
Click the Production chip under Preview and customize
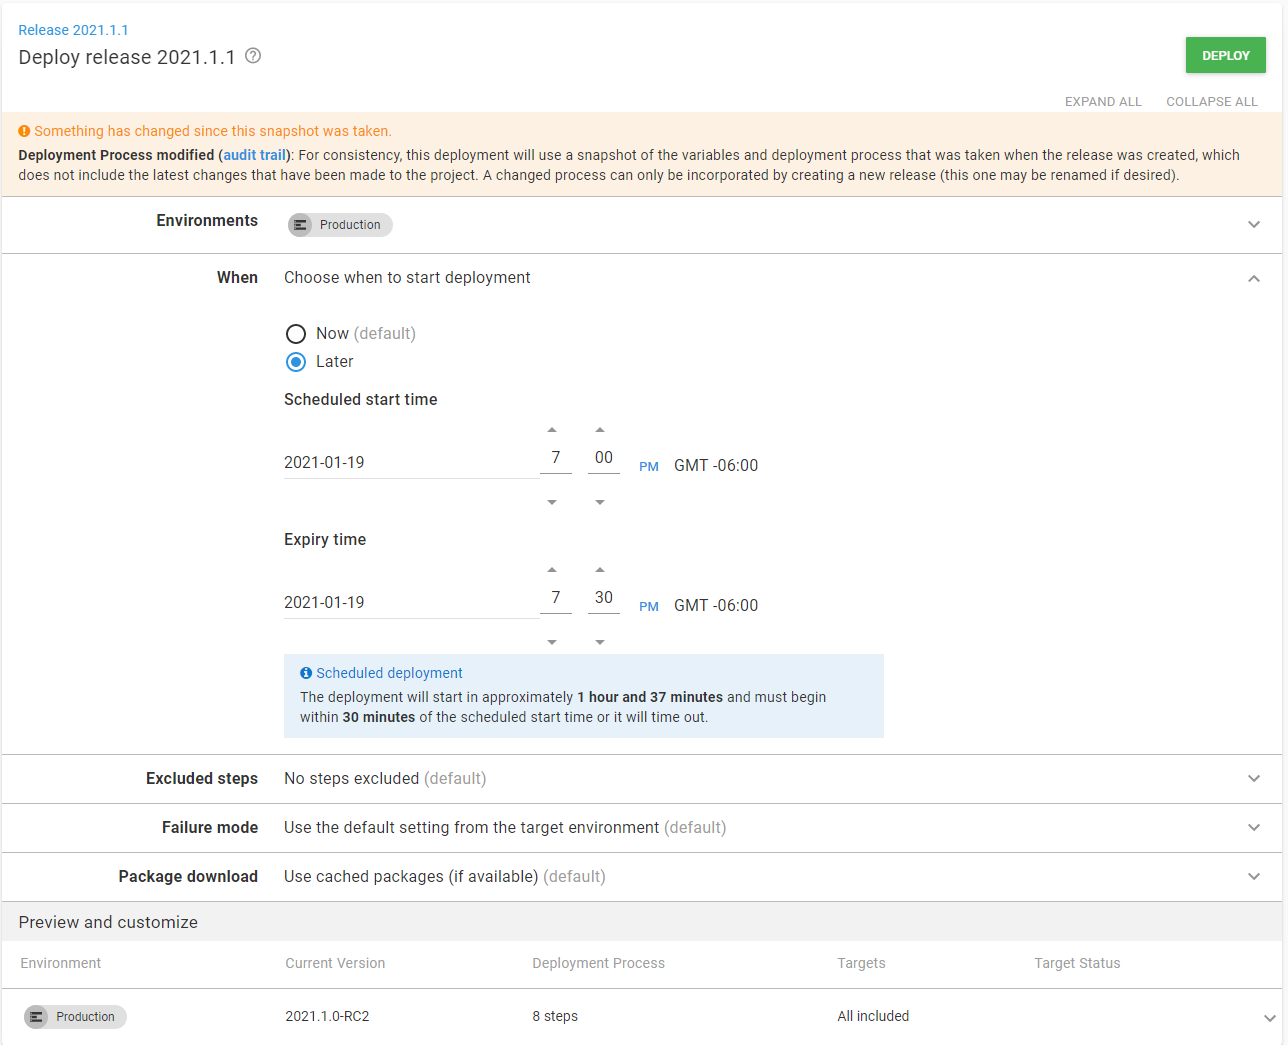74,1016
